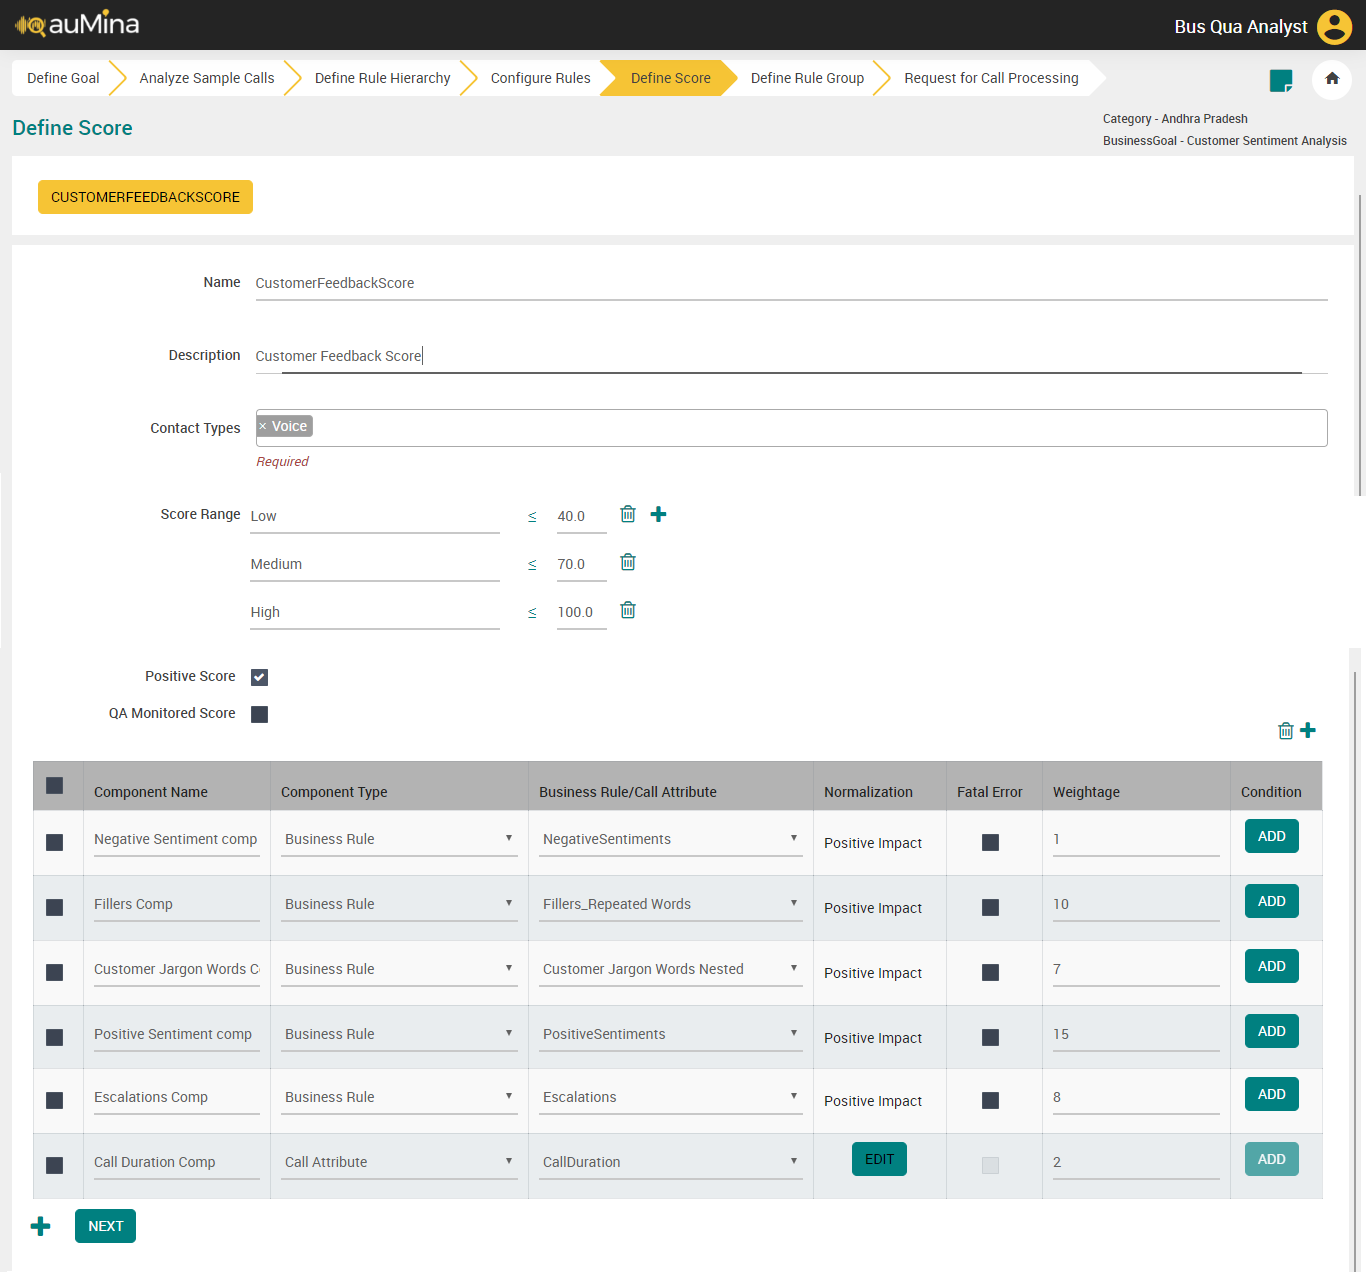Go to Request for Call Processing step
Viewport: 1366px width, 1272px height.
992,78
